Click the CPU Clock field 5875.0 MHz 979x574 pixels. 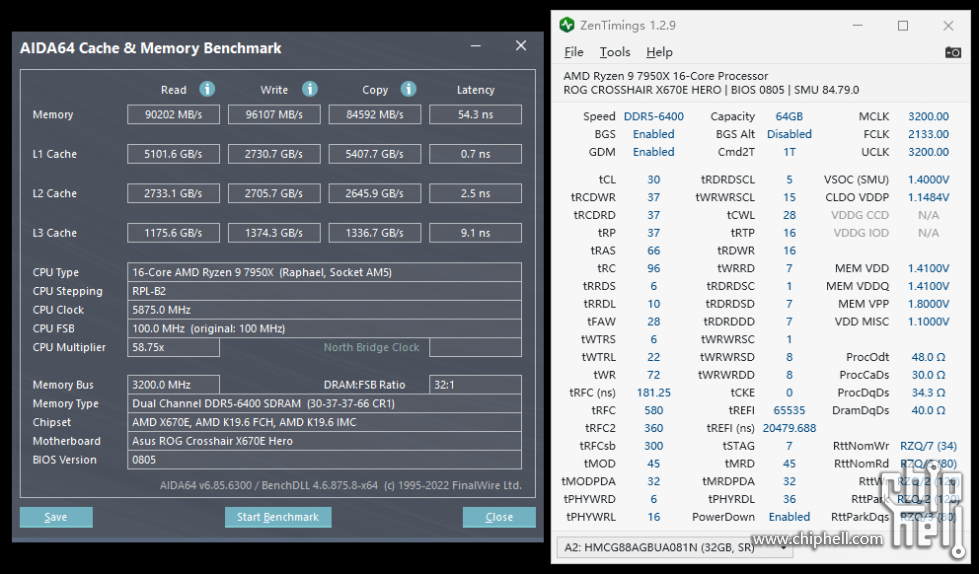[324, 310]
